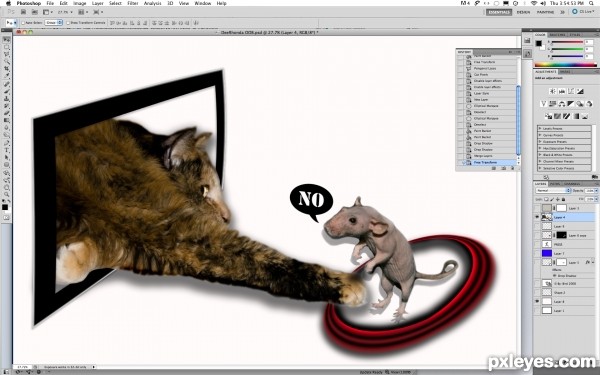Select the Lasso tool
600x375 pixels.
click(x=7, y=55)
